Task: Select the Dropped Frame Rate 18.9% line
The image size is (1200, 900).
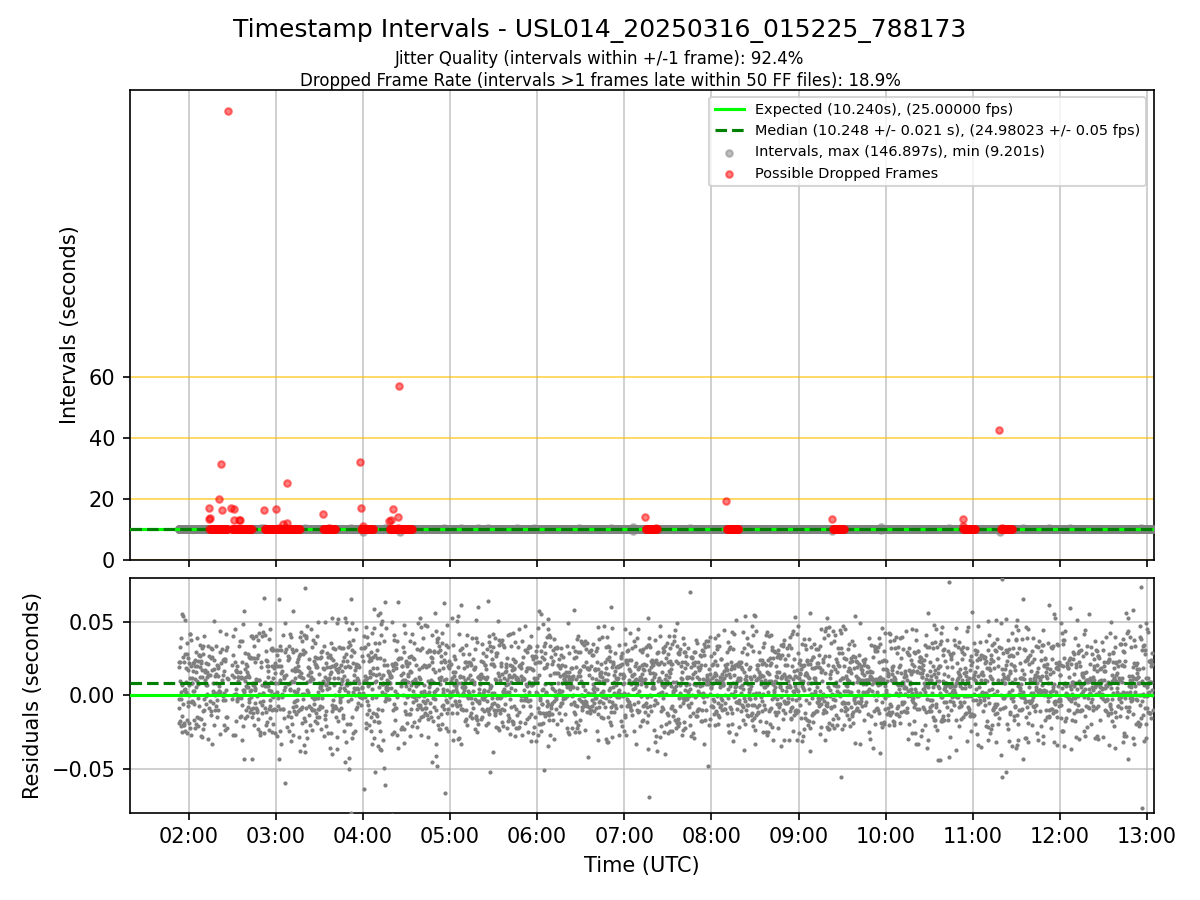Action: tap(600, 80)
